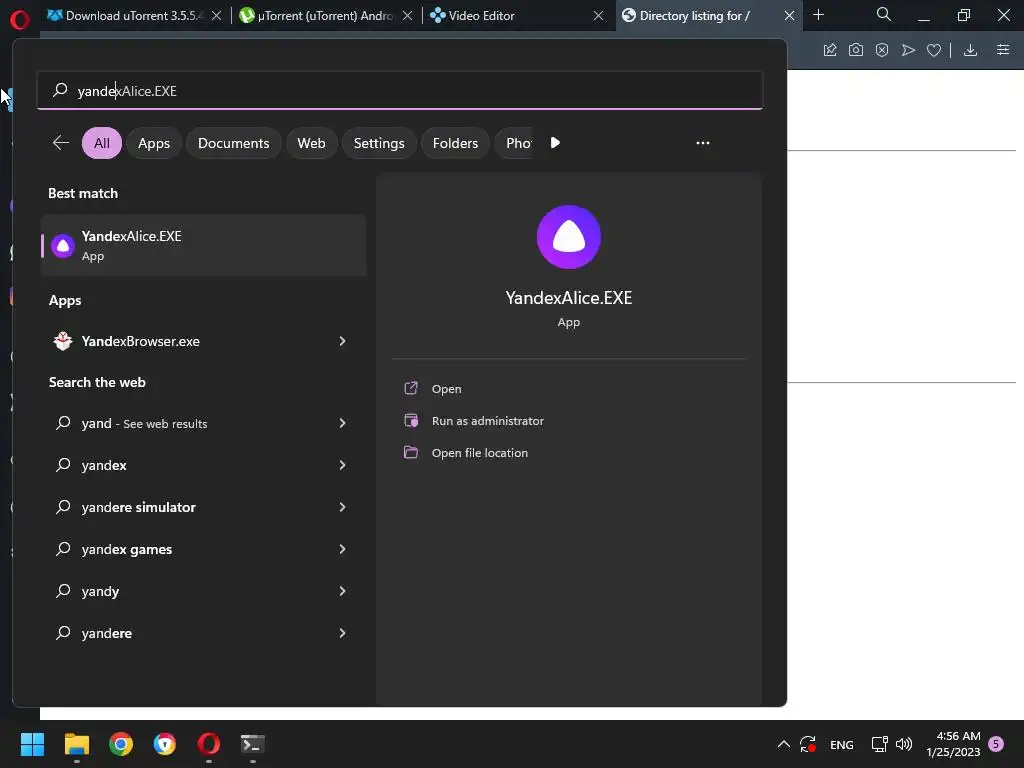Open a new browser tab
Screen dimensions: 1024x768
tap(818, 15)
